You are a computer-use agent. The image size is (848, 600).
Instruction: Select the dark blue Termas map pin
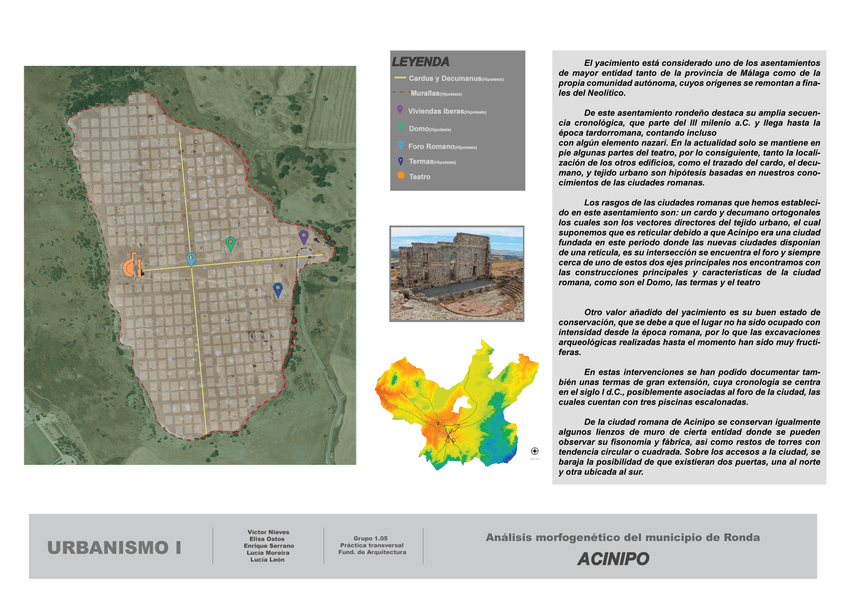coord(278,289)
